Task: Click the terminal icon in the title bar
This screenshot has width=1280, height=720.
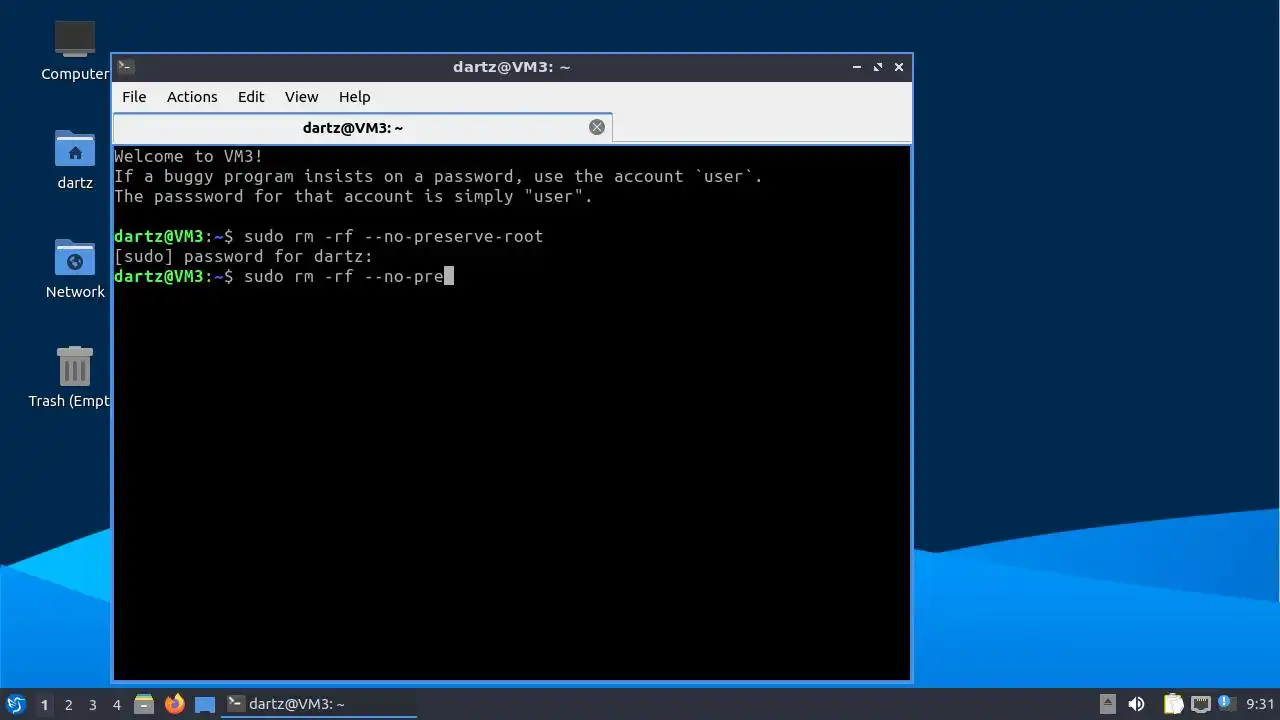Action: (x=125, y=67)
